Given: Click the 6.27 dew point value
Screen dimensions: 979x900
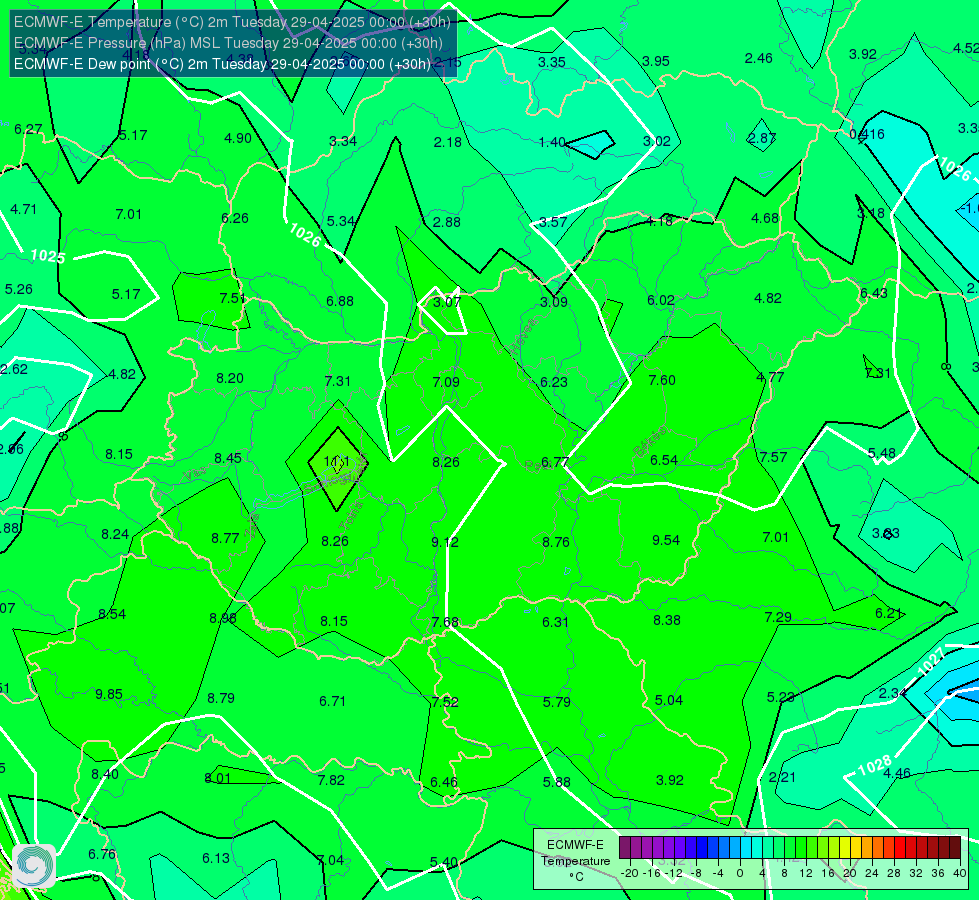Looking at the screenshot, I should (28, 129).
